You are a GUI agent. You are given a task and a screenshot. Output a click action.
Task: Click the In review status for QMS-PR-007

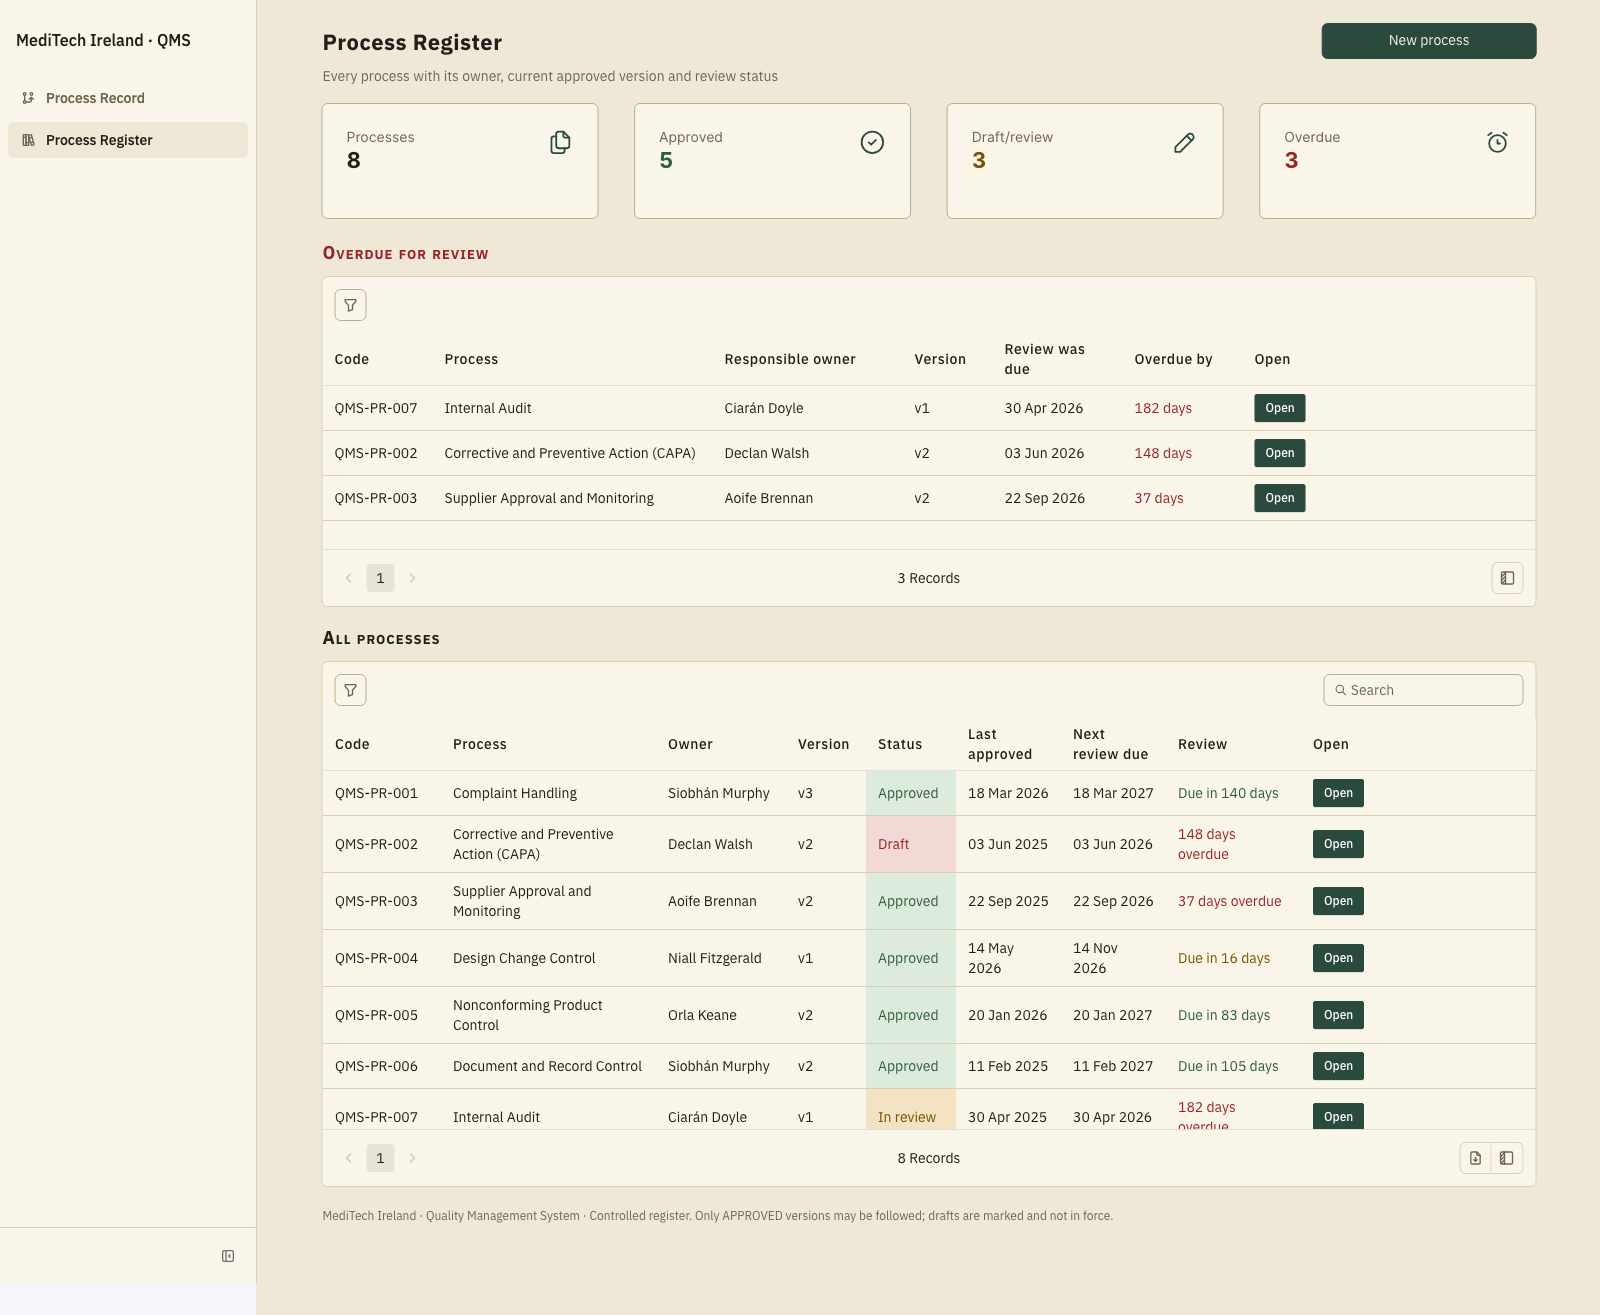[x=911, y=1110]
